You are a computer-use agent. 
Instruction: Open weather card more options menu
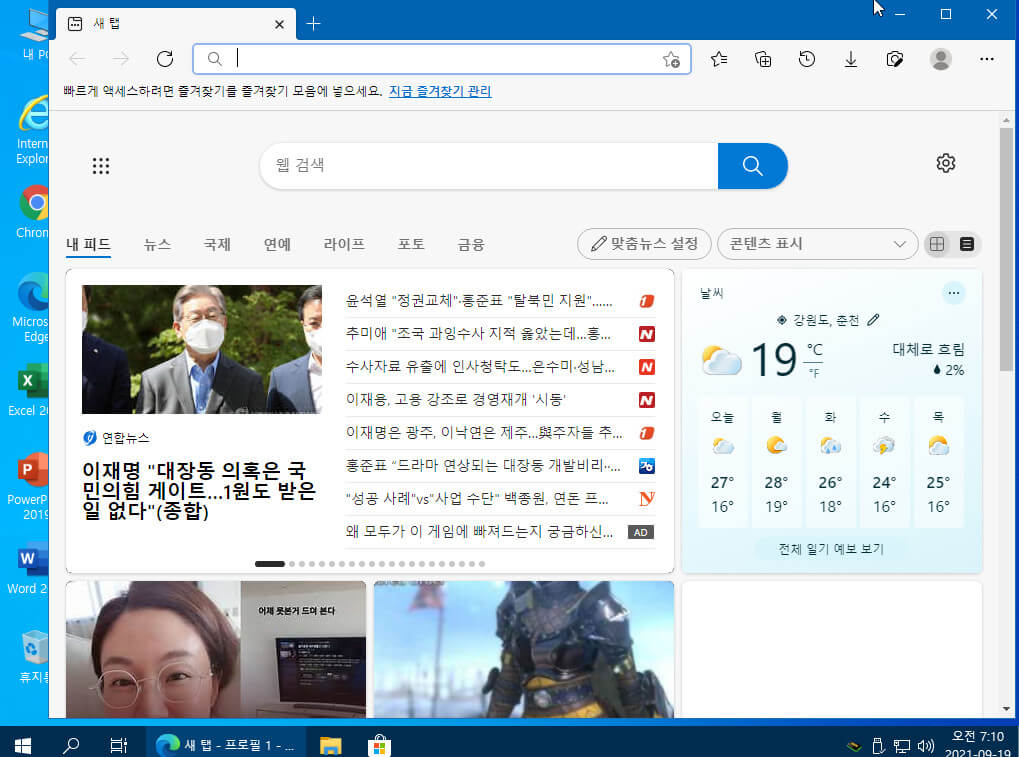(x=953, y=293)
